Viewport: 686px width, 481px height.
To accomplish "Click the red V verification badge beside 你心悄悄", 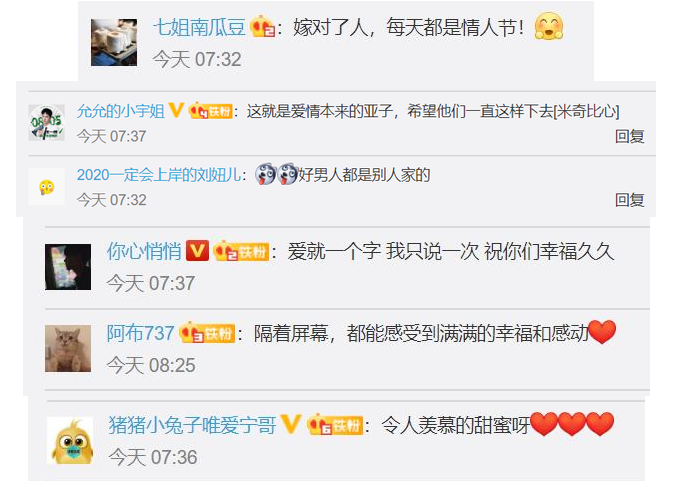I will coord(197,251).
